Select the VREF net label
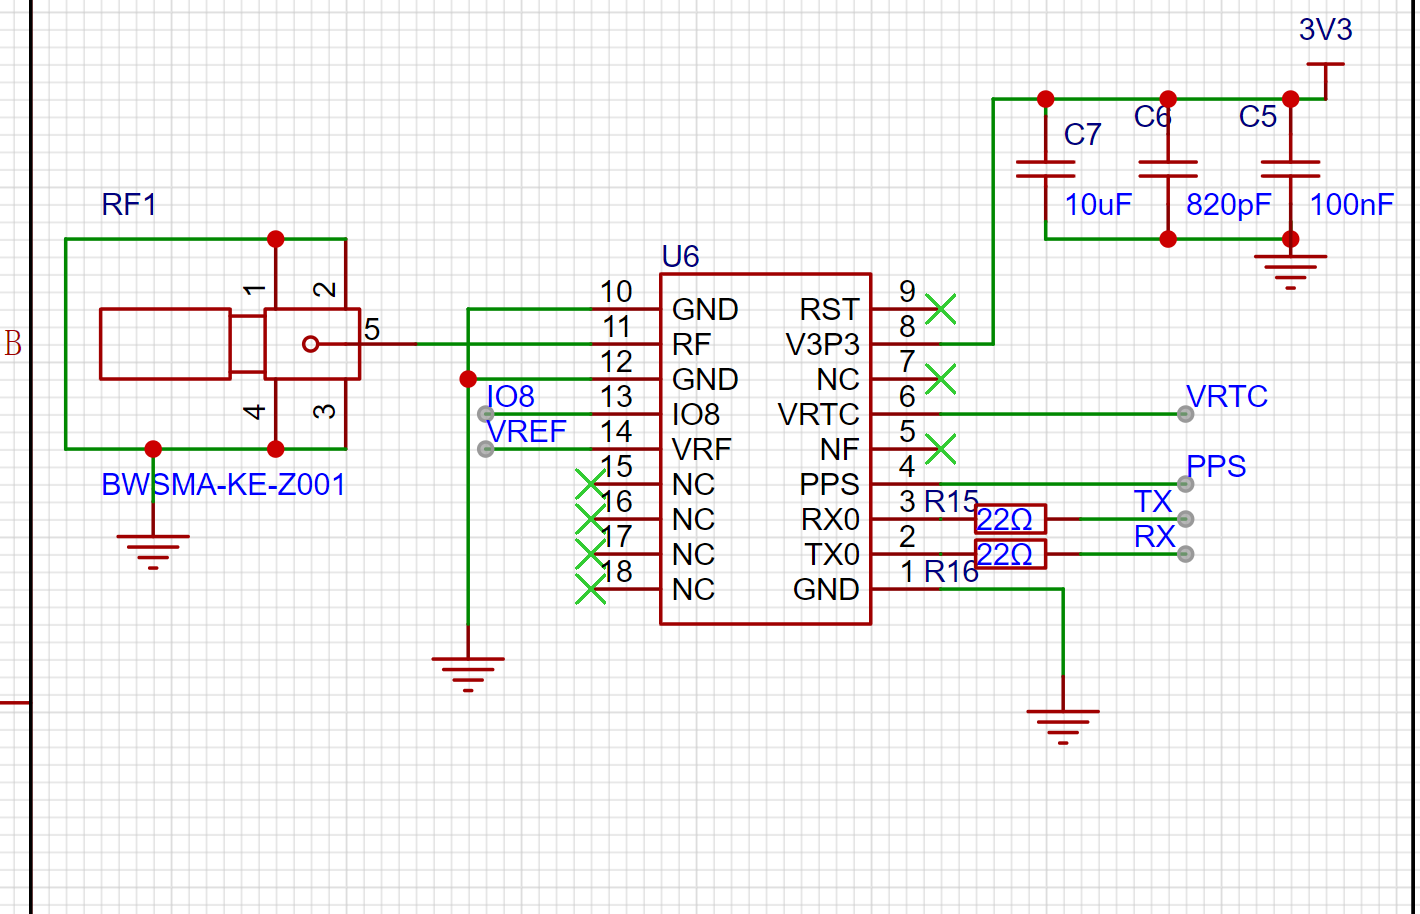This screenshot has height=914, width=1420. pyautogui.click(x=526, y=432)
